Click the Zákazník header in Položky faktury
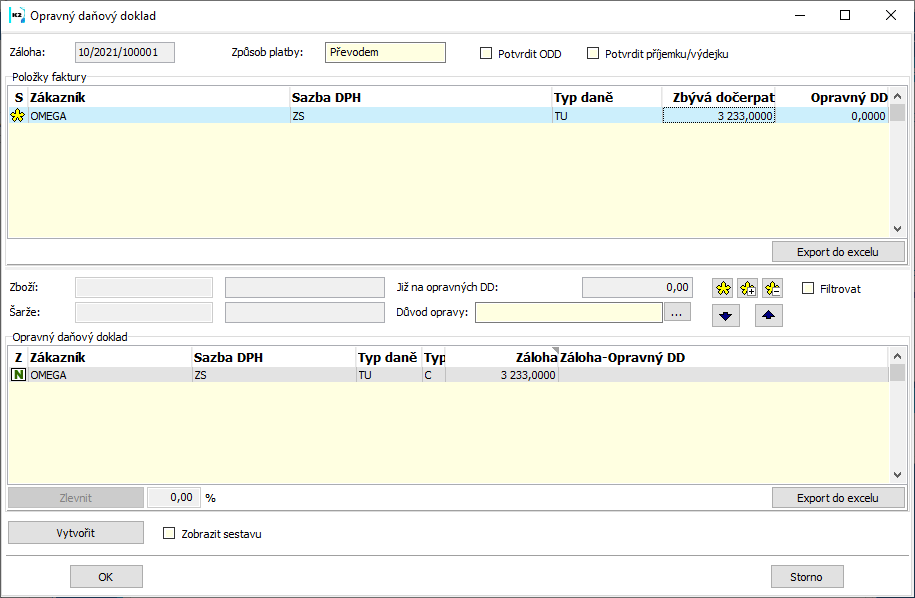The width and height of the screenshot is (915, 598). point(159,97)
